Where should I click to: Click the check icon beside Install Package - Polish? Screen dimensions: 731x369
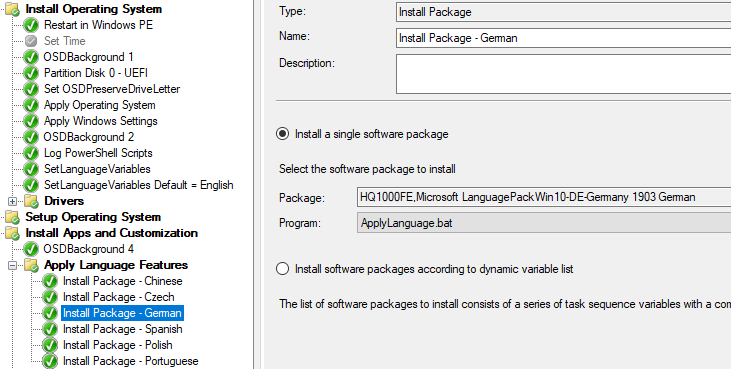tap(50, 345)
